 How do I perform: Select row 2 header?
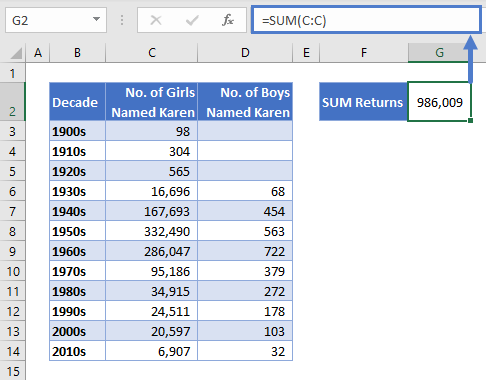point(12,102)
